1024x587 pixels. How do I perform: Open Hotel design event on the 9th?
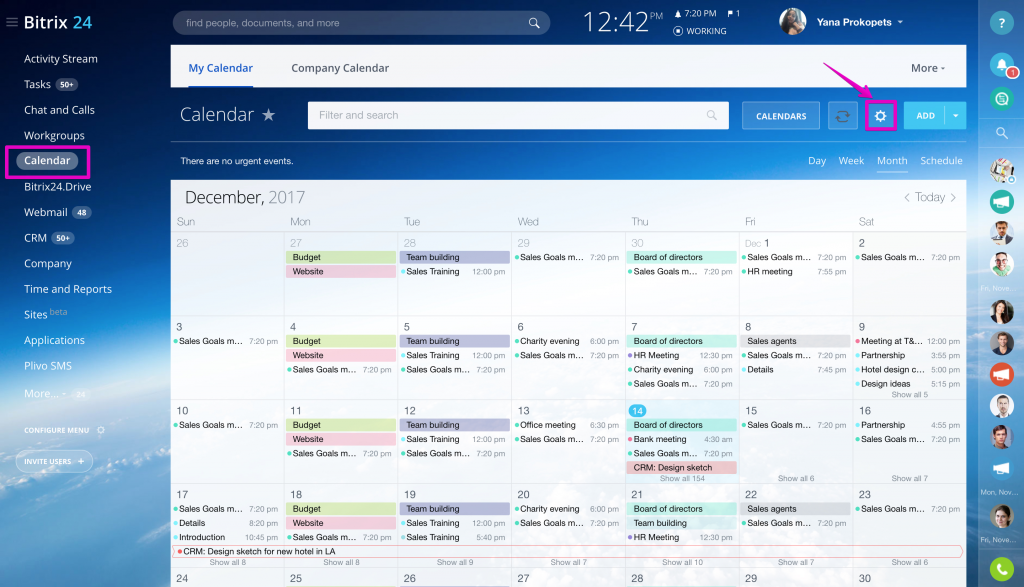[909, 370]
